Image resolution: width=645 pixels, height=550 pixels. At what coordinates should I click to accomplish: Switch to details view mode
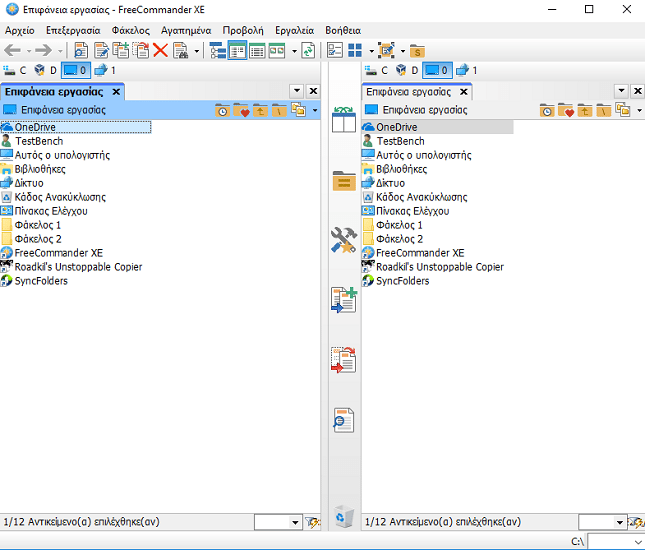coord(257,51)
